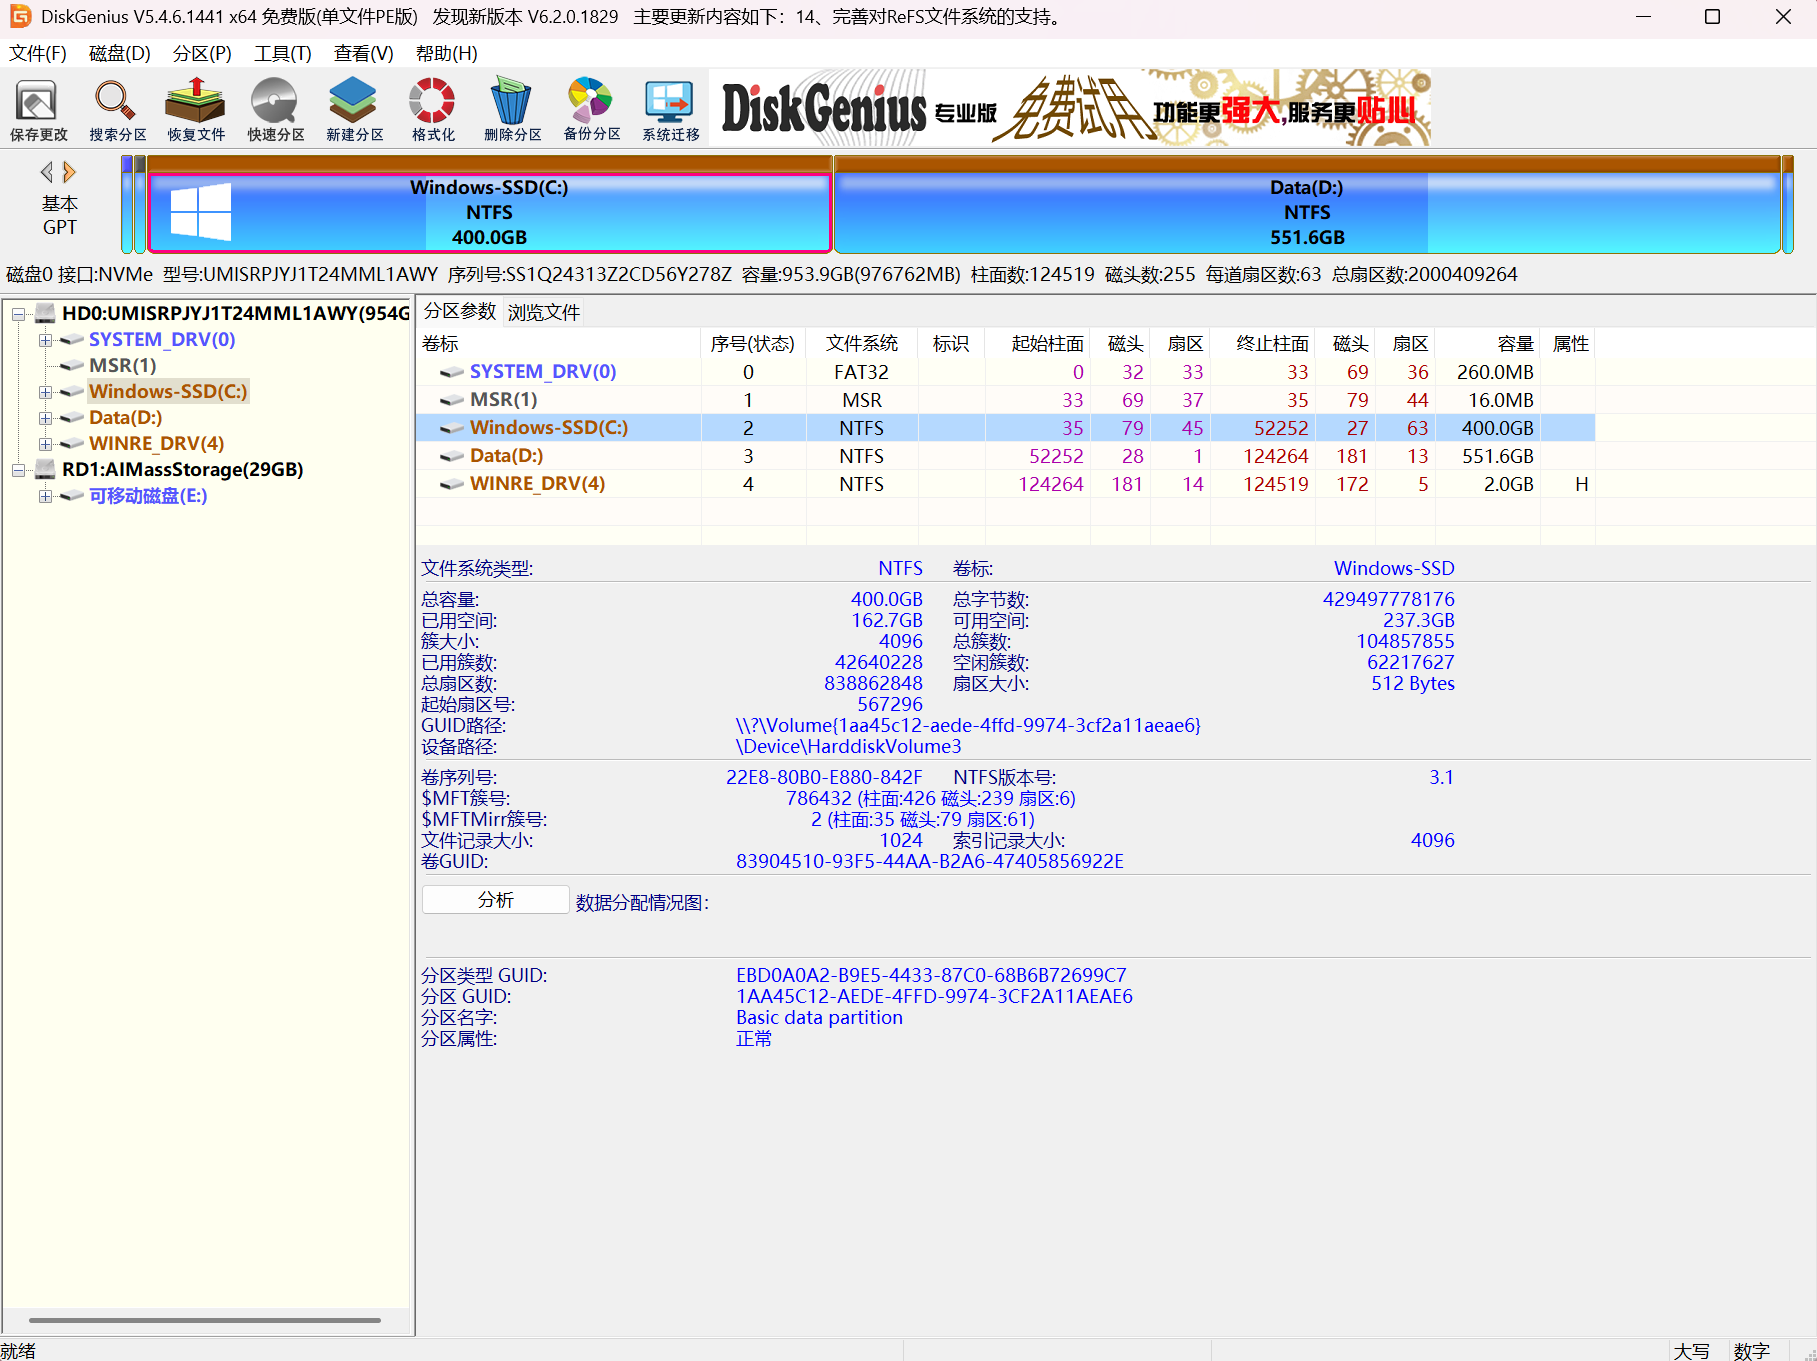Click the Delete Partition (删除分区) icon
1817x1361 pixels.
point(512,109)
